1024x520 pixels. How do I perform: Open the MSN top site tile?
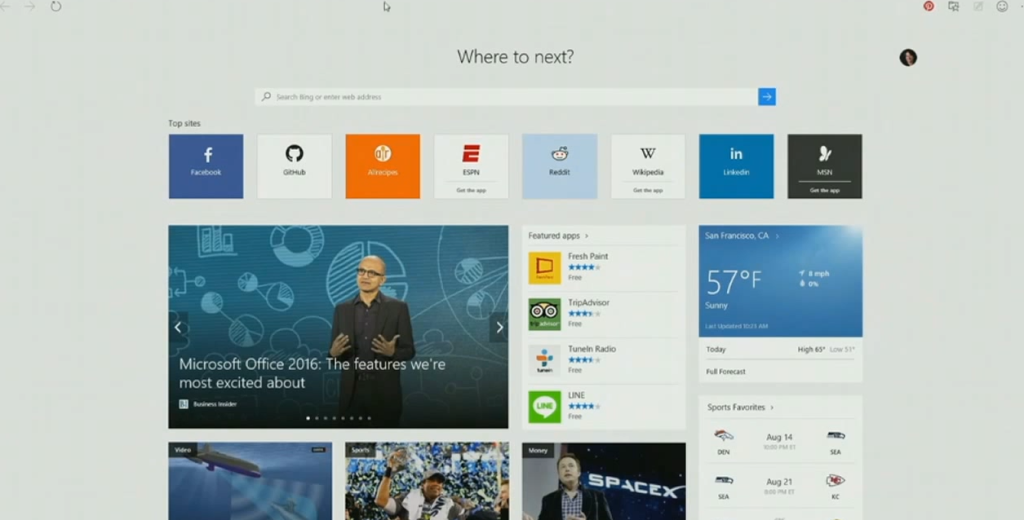point(825,167)
